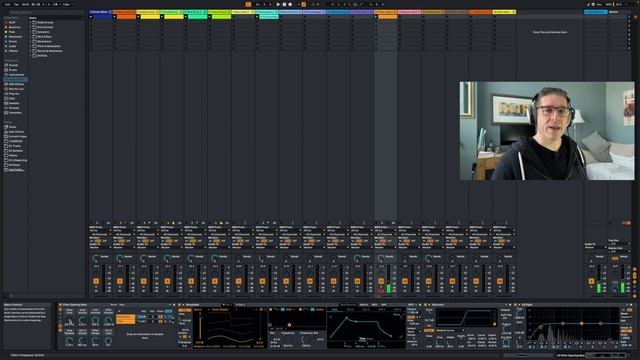Select Grooves browser category

(14, 108)
